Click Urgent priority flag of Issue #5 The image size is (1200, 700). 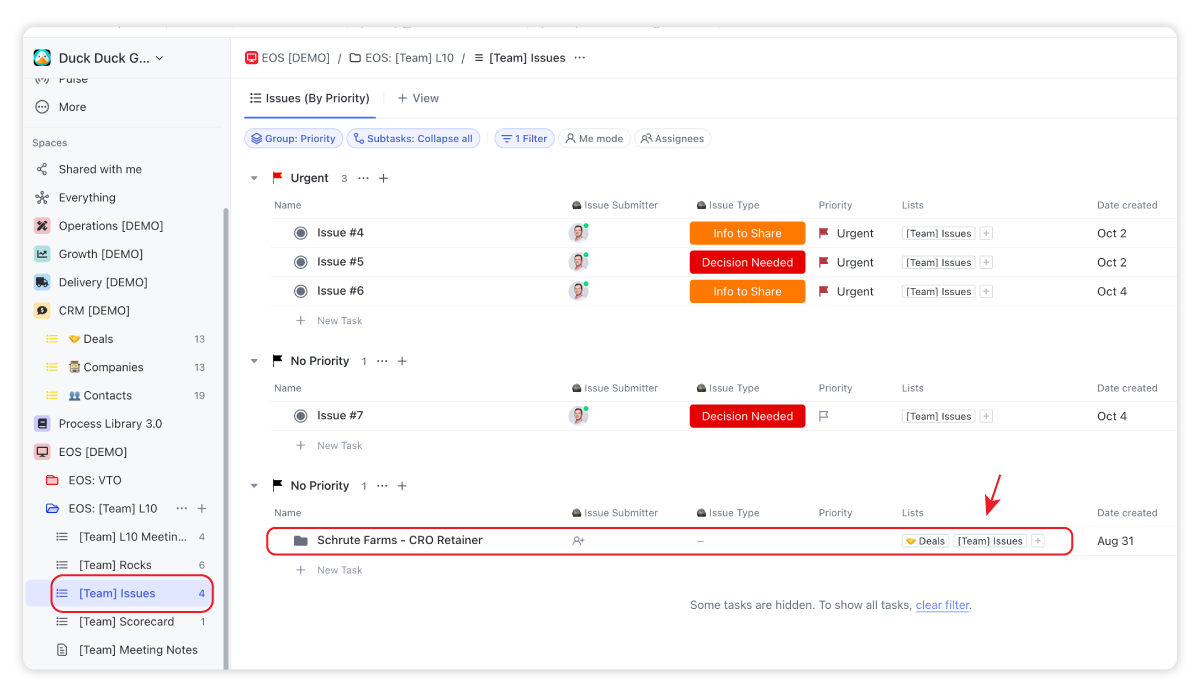pos(824,262)
